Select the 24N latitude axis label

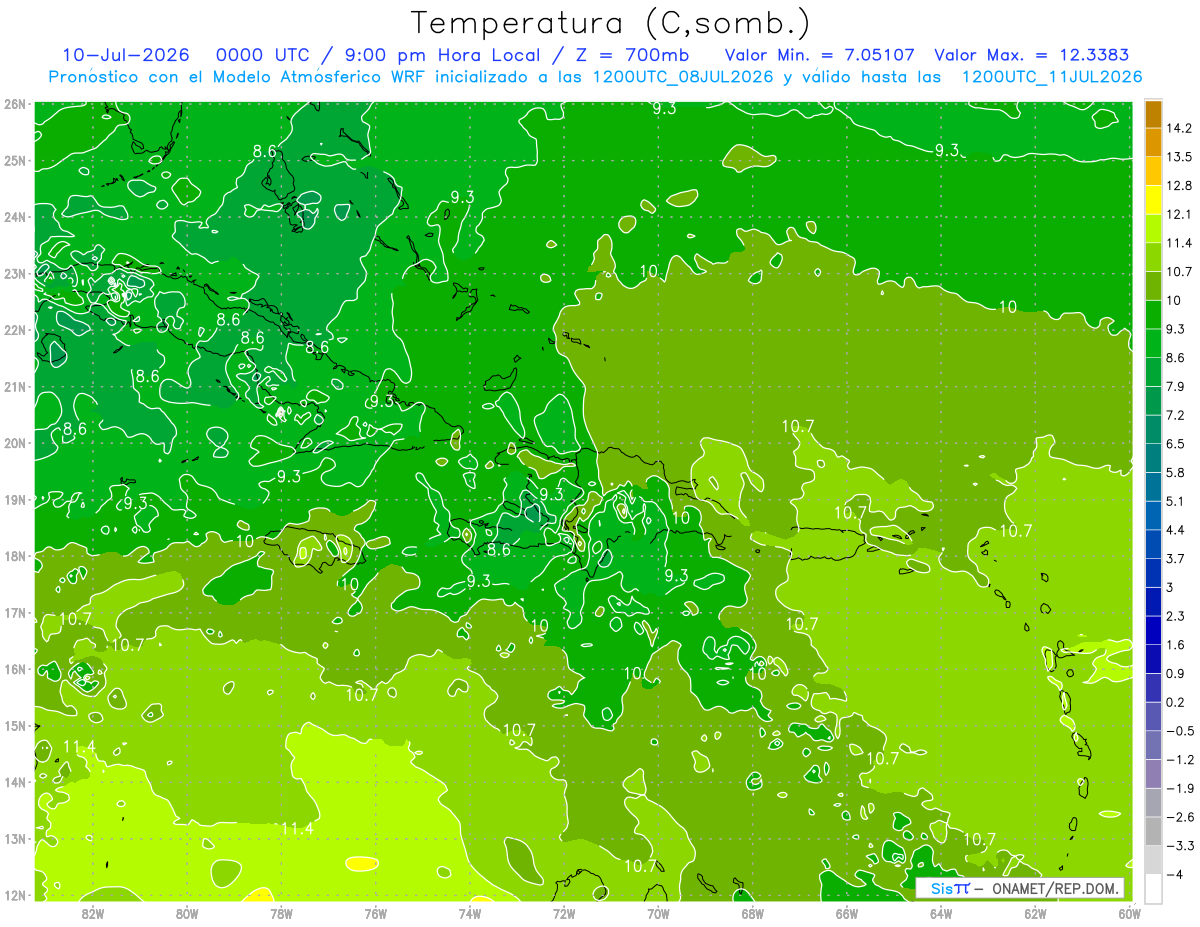[x=14, y=217]
